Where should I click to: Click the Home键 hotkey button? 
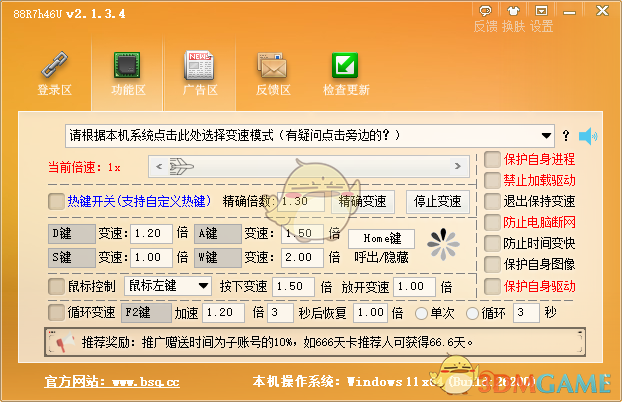pyautogui.click(x=382, y=239)
